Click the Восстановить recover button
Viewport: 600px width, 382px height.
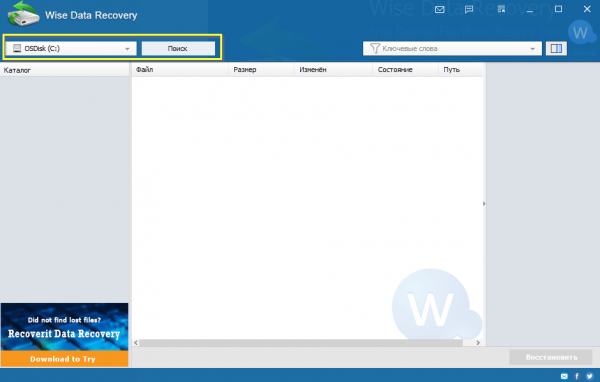point(551,357)
